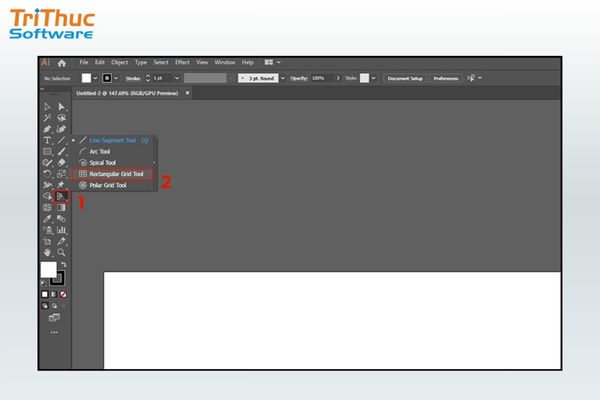Set paint mode to Color
Image resolution: width=600 pixels, height=400 pixels.
point(45,294)
